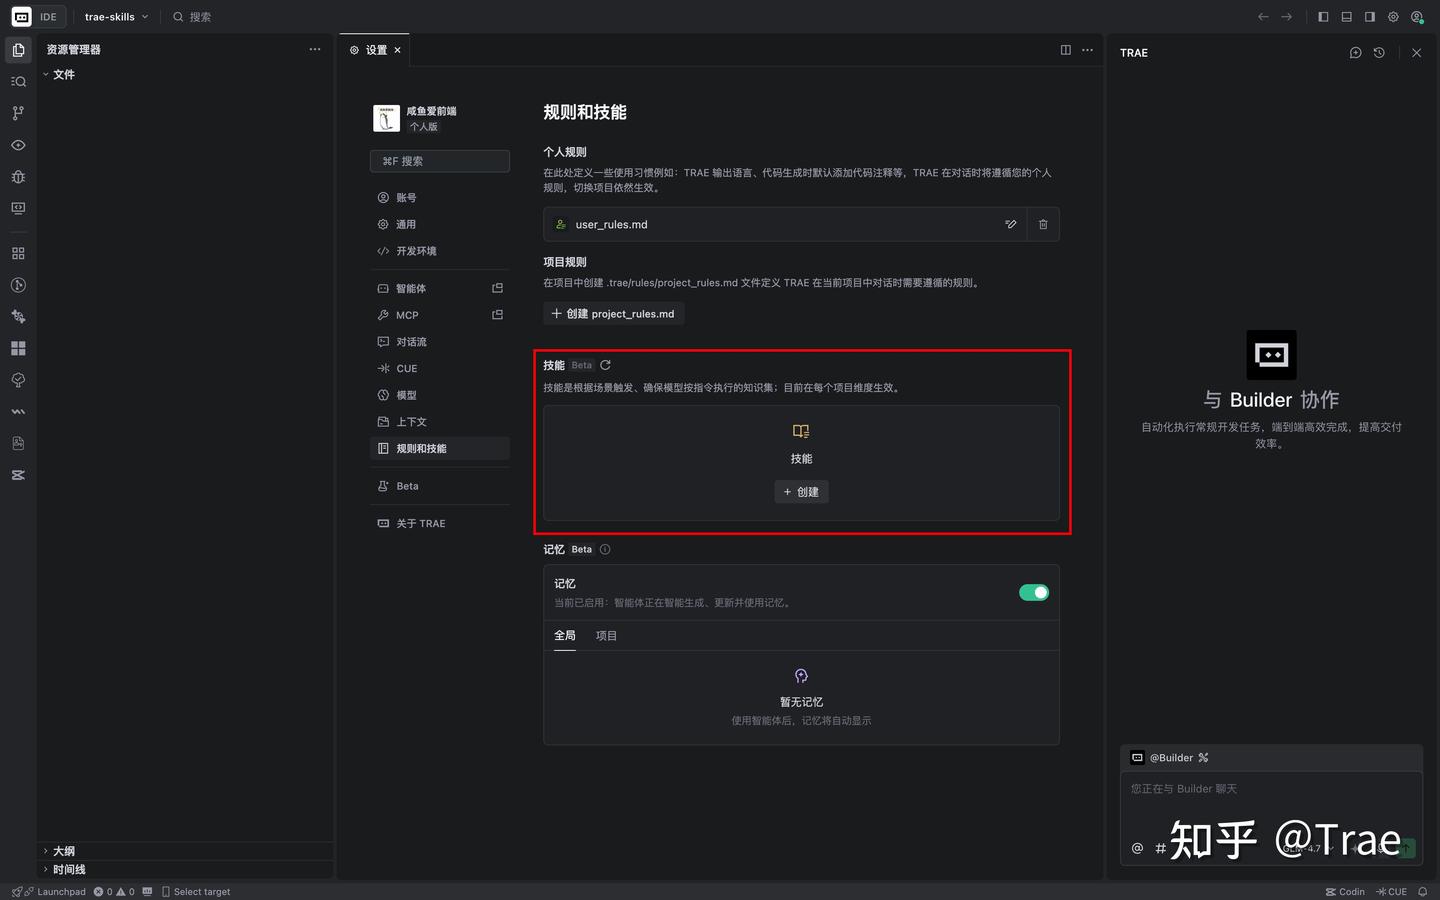Open the 资源管理器 more options menu
This screenshot has width=1440, height=900.
point(315,49)
